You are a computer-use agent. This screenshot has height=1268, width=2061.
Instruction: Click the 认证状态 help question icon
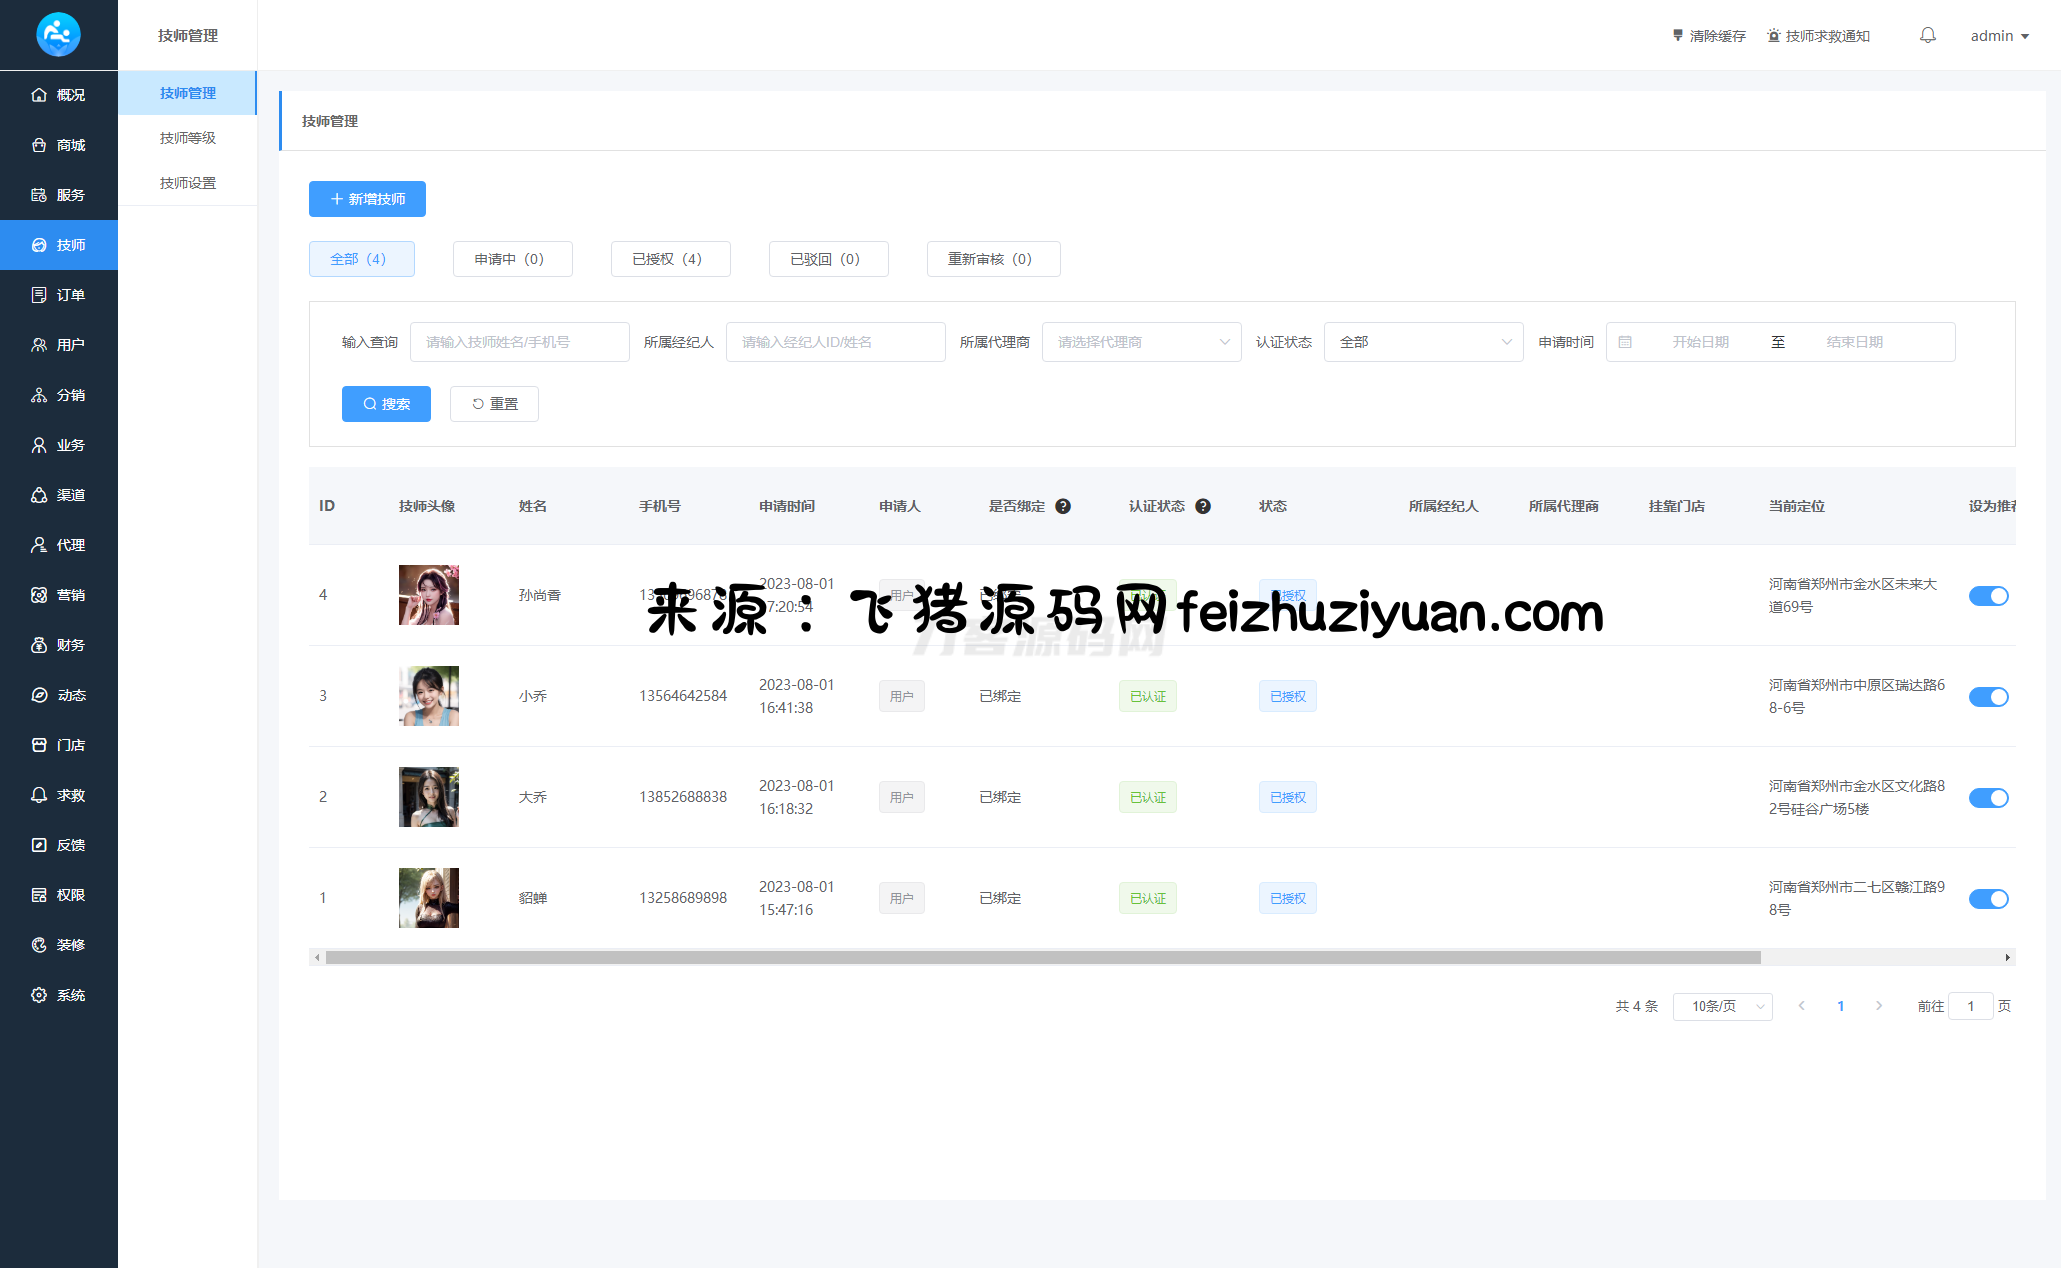pyautogui.click(x=1203, y=506)
